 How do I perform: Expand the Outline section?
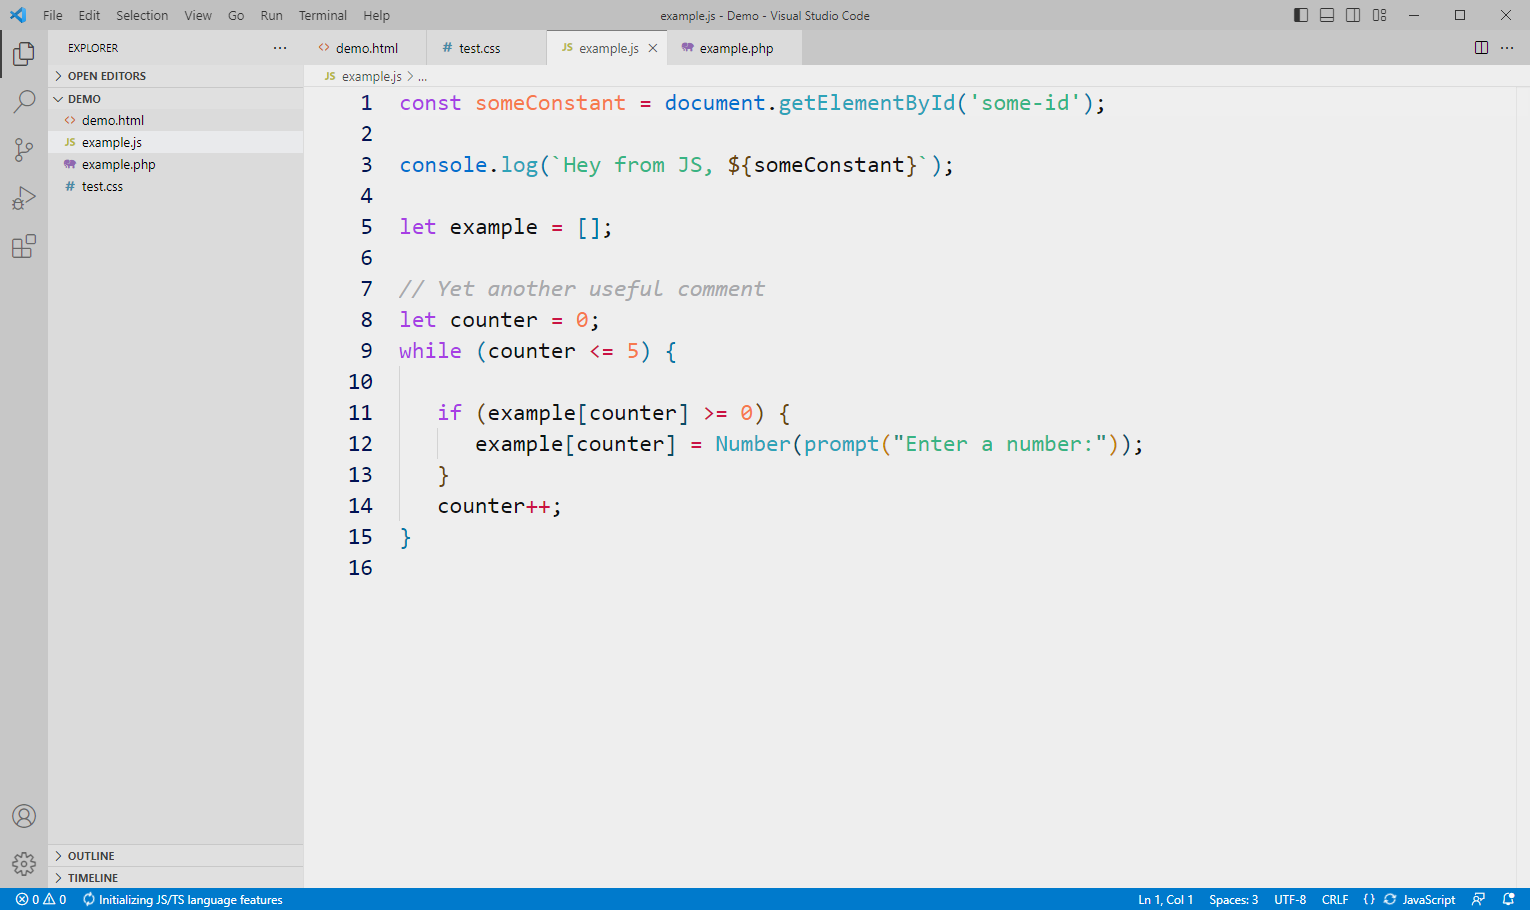(176, 856)
